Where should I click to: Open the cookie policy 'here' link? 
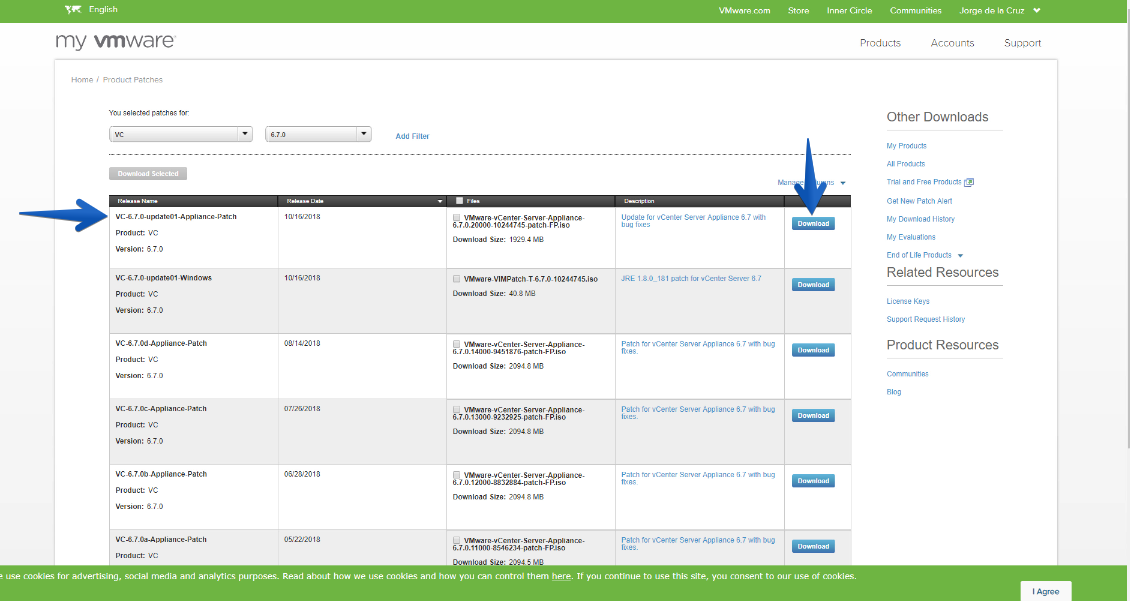(561, 576)
